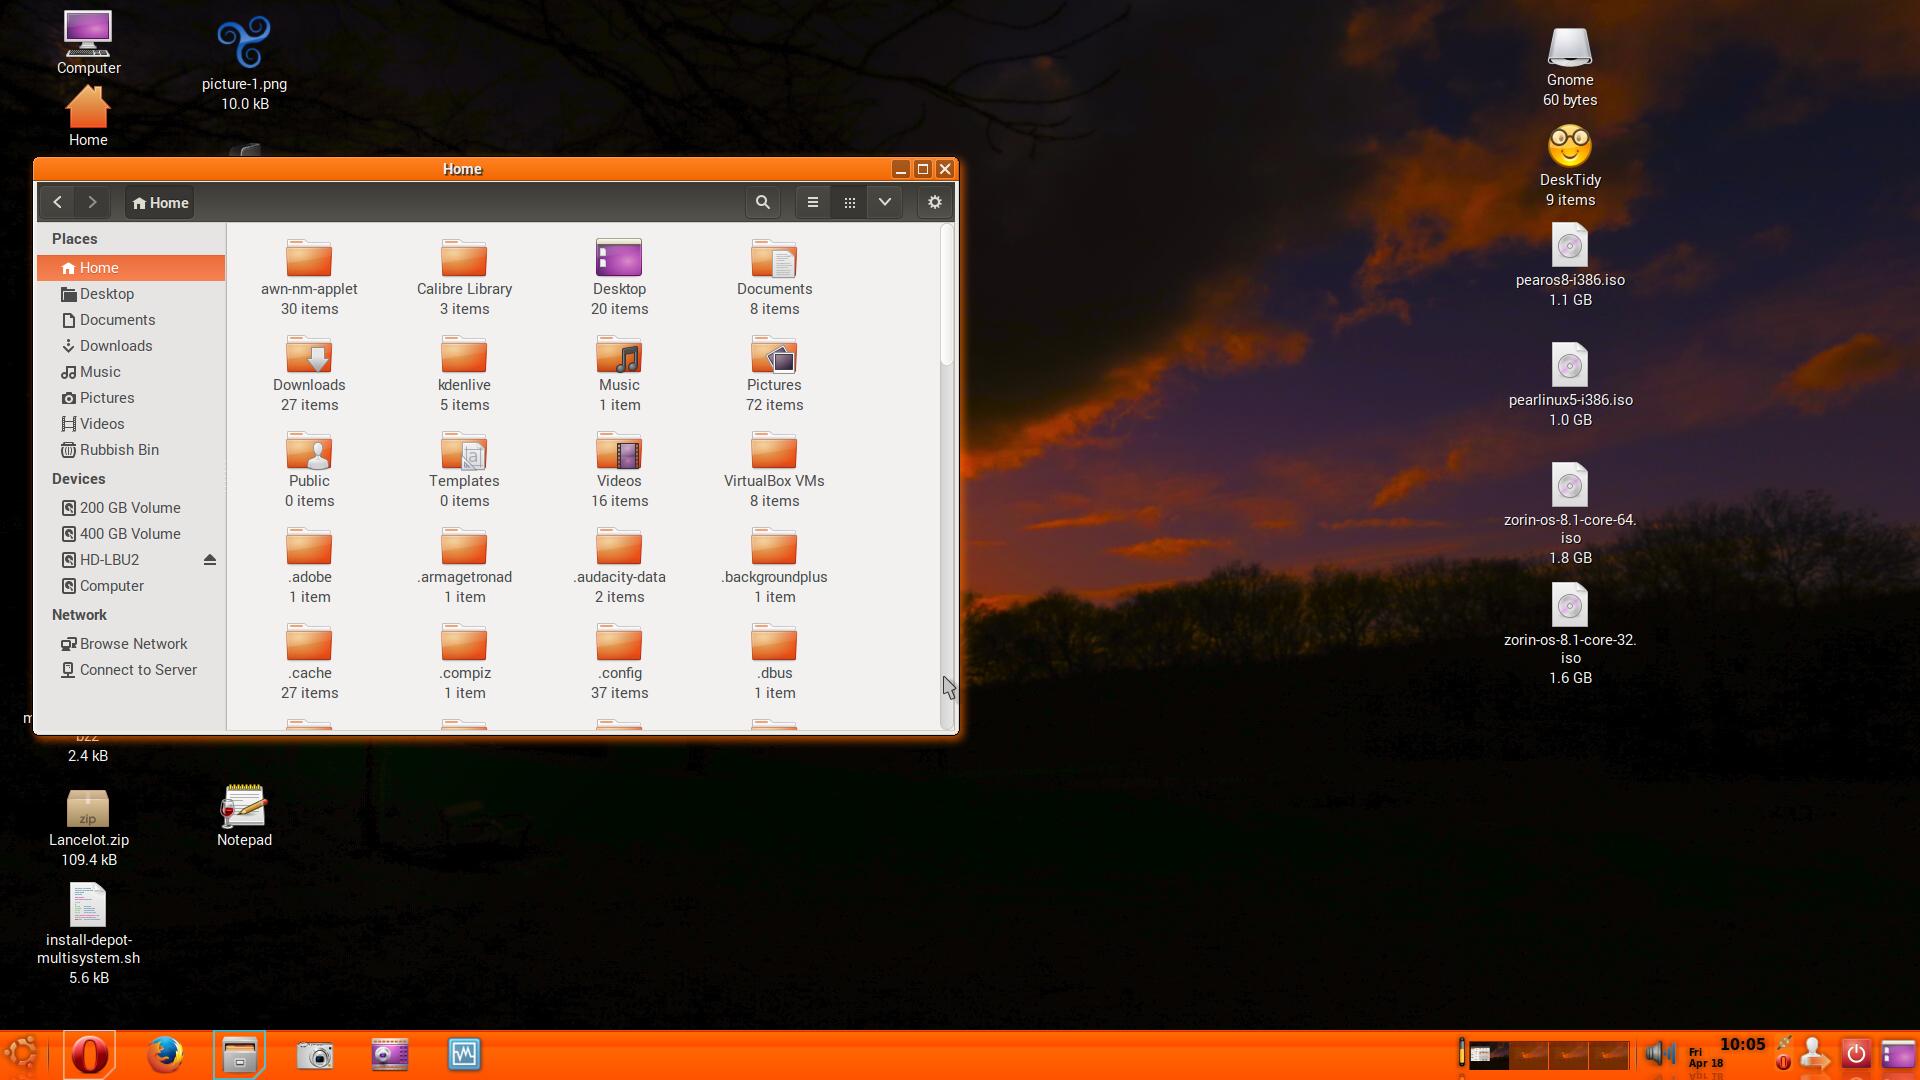Click the volume speaker icon in the tray
Screen dimensions: 1920x1080
(1659, 1053)
